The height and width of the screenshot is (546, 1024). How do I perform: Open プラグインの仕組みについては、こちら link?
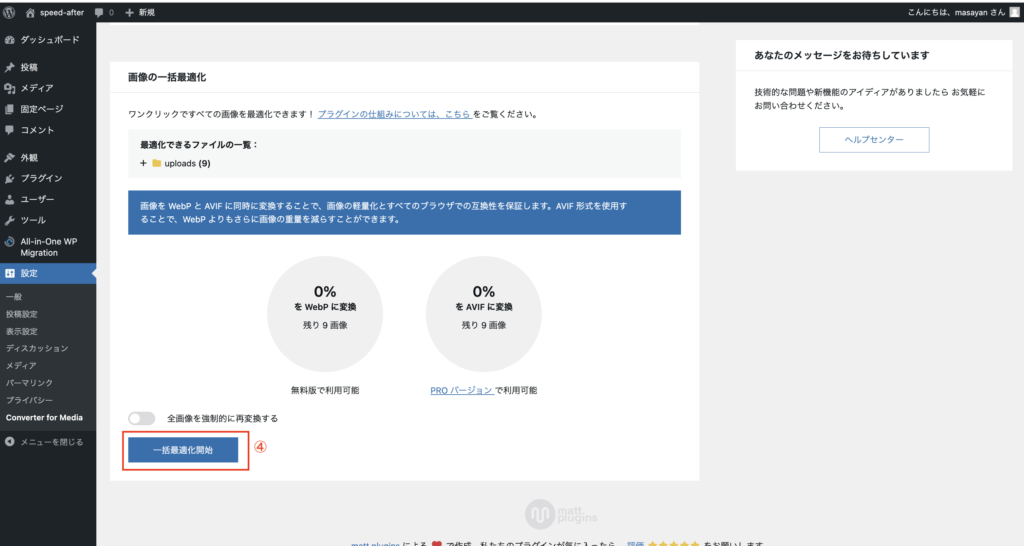tap(394, 114)
